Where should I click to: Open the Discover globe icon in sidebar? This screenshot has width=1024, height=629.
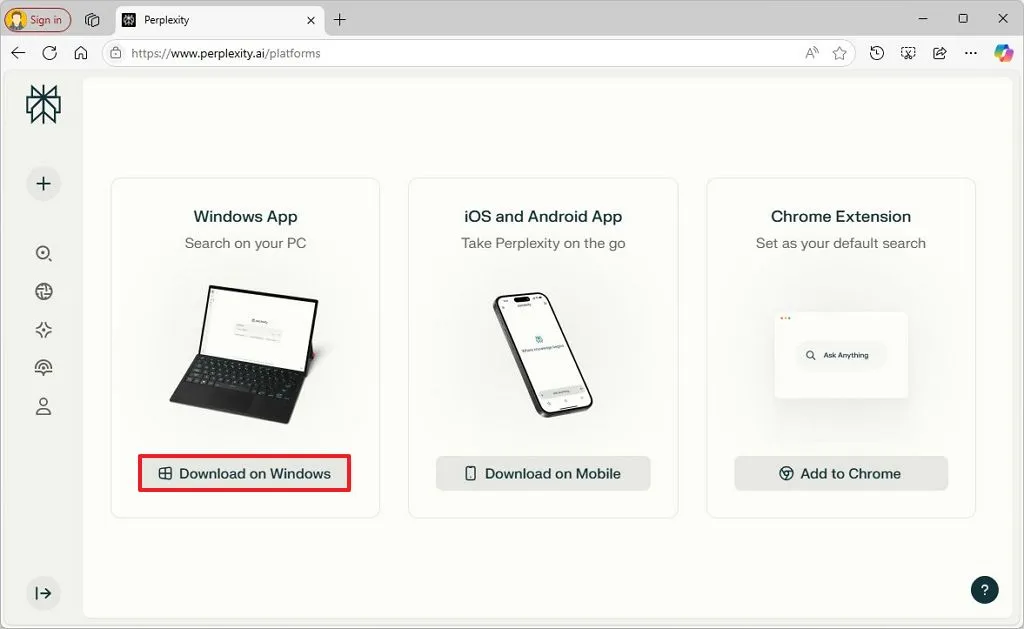[x=43, y=291]
